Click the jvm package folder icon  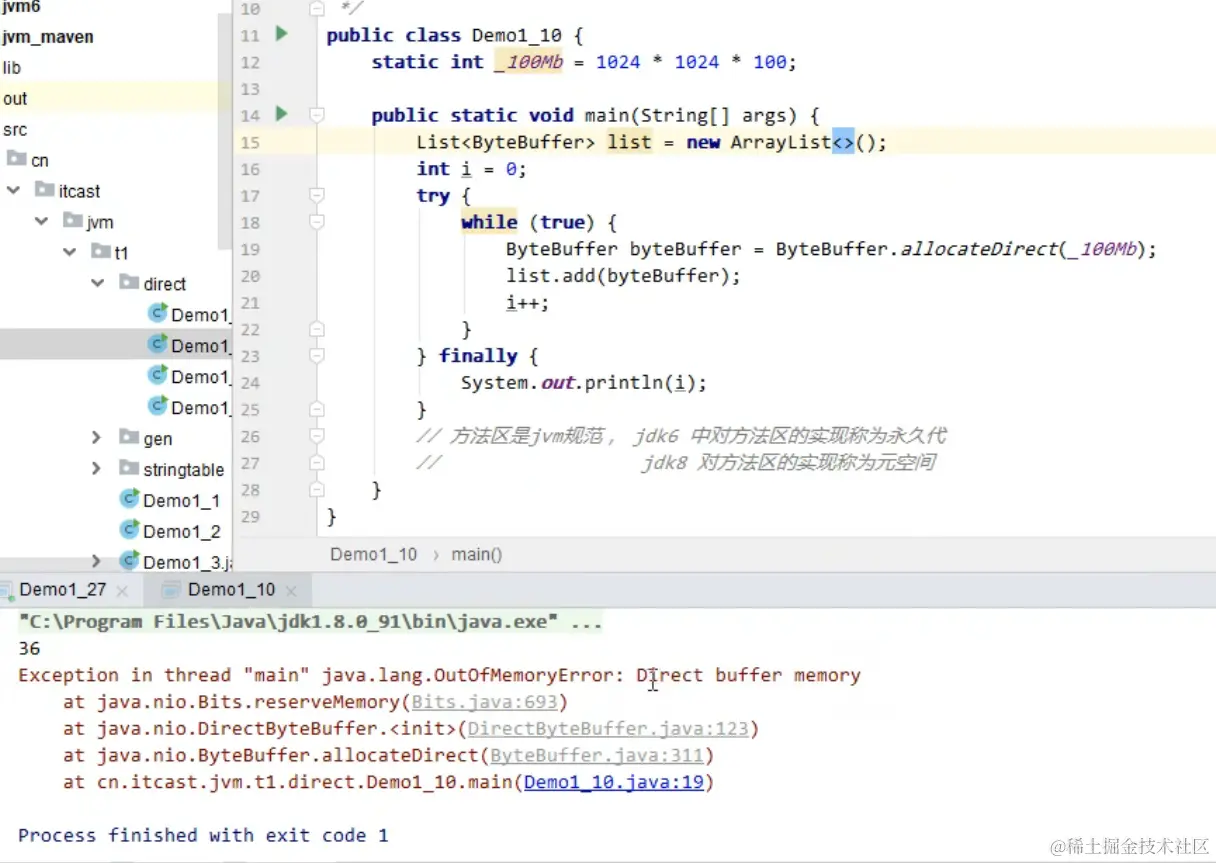pos(72,221)
